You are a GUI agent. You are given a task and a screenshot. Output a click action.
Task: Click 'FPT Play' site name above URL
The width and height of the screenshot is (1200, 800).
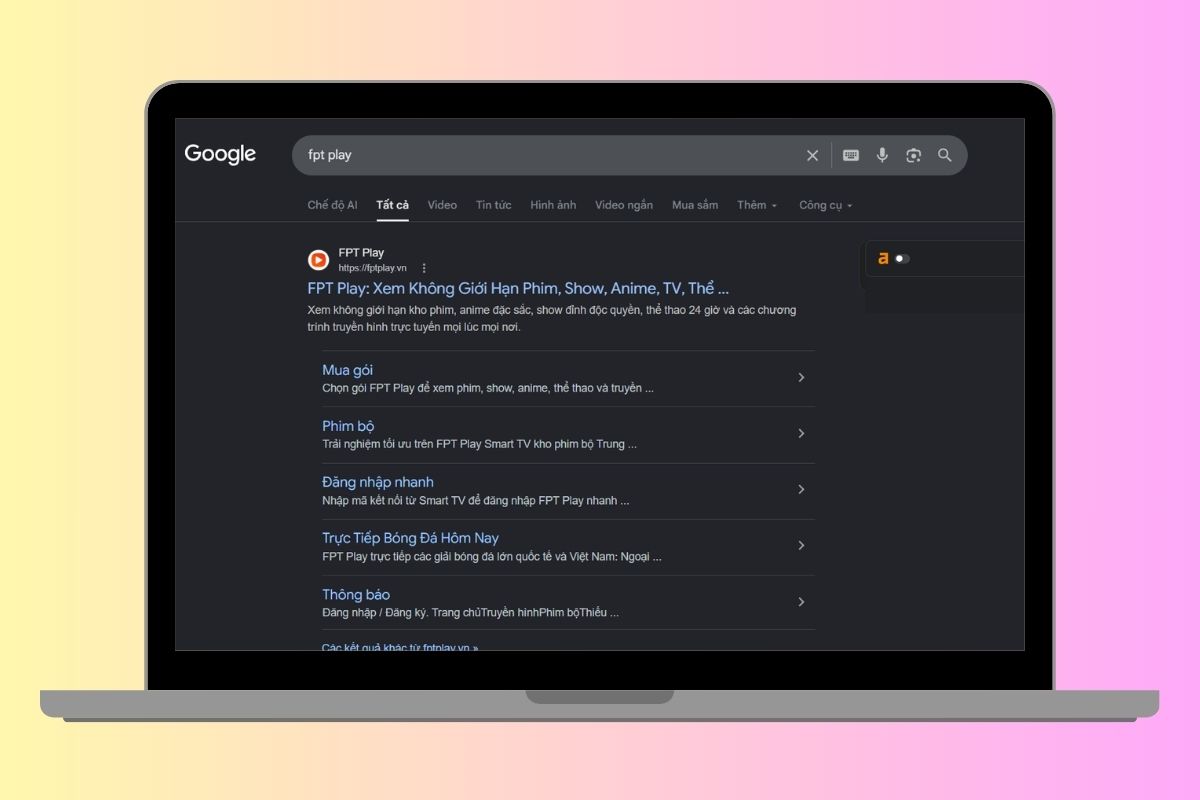(361, 253)
